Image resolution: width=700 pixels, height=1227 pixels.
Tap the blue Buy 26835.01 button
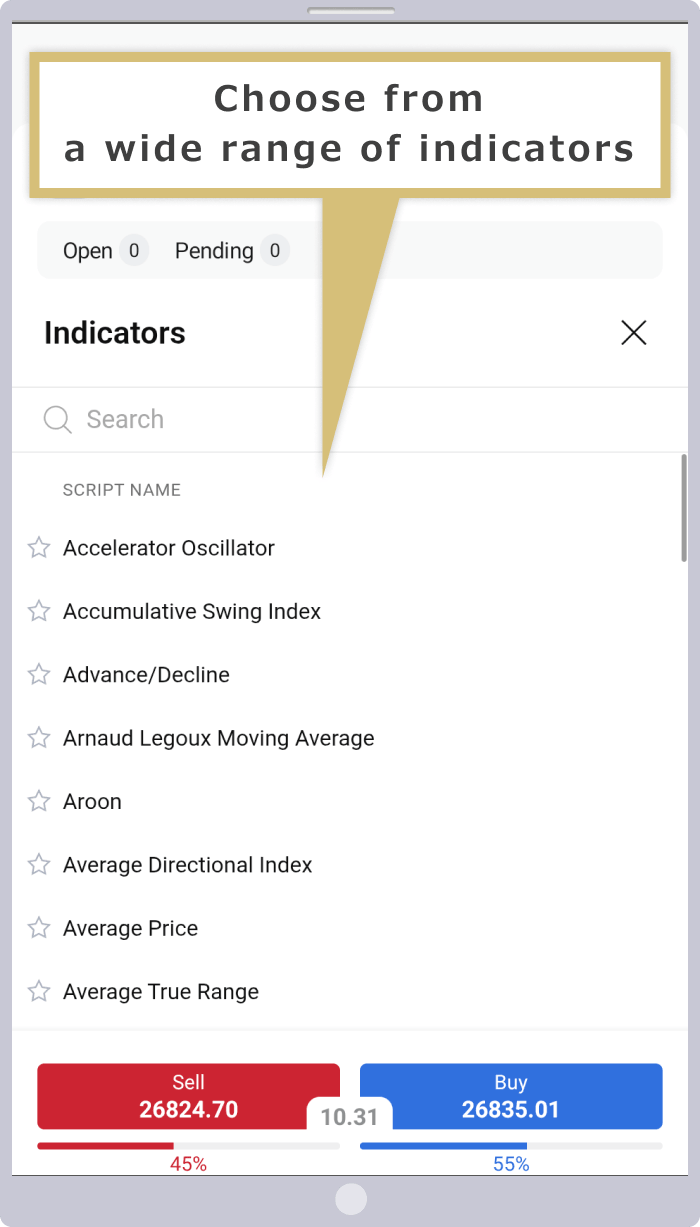point(511,1096)
